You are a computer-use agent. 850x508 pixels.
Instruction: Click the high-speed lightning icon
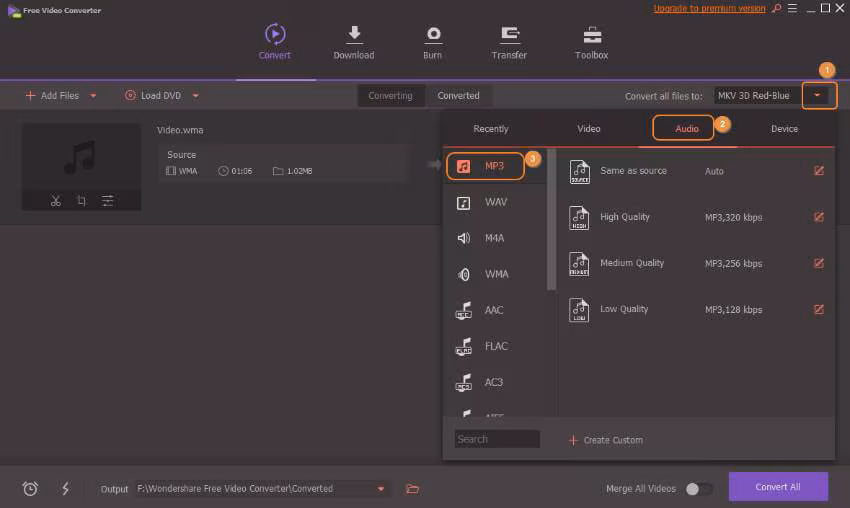(x=65, y=488)
